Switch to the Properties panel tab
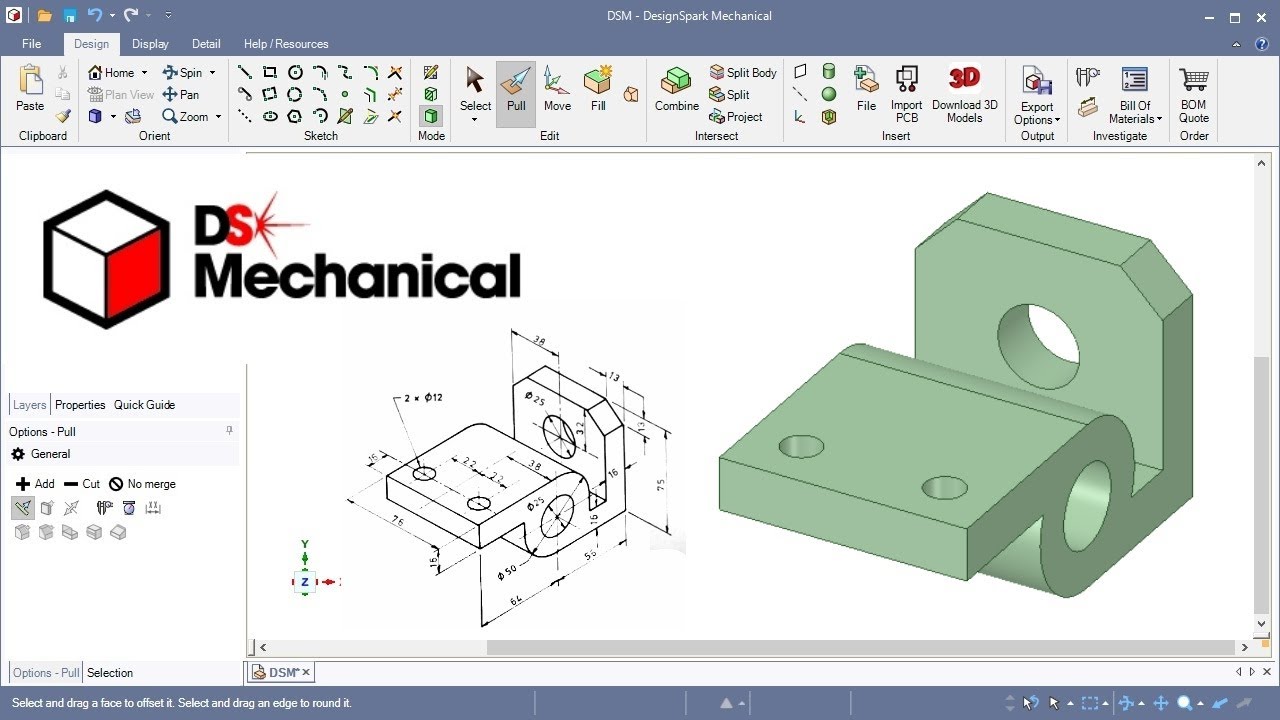The image size is (1280, 720). [80, 405]
